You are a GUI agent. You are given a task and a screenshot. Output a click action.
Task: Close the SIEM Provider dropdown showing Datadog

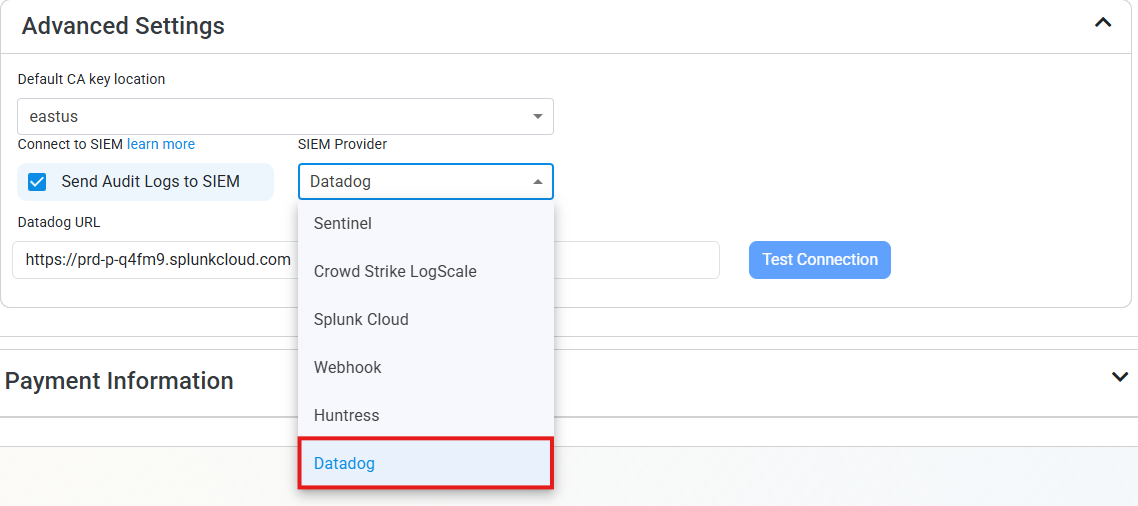click(425, 181)
